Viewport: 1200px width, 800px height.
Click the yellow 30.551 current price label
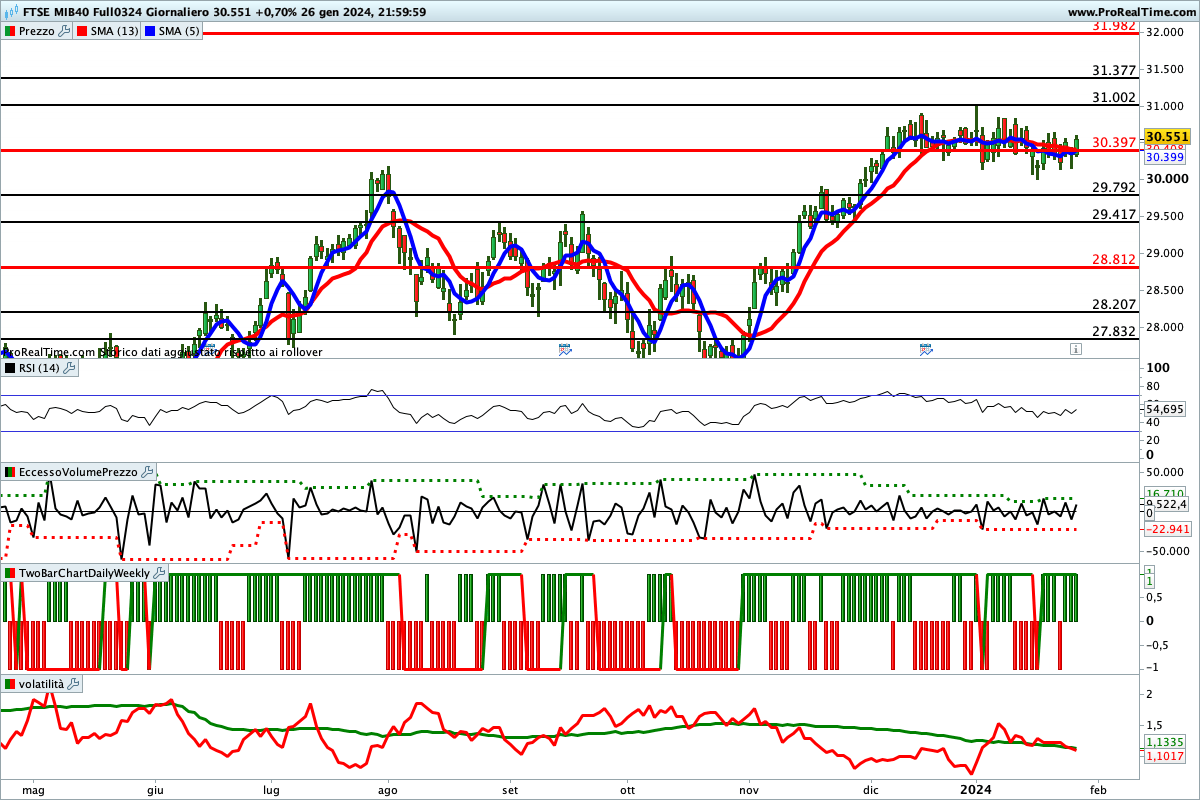(x=1166, y=136)
